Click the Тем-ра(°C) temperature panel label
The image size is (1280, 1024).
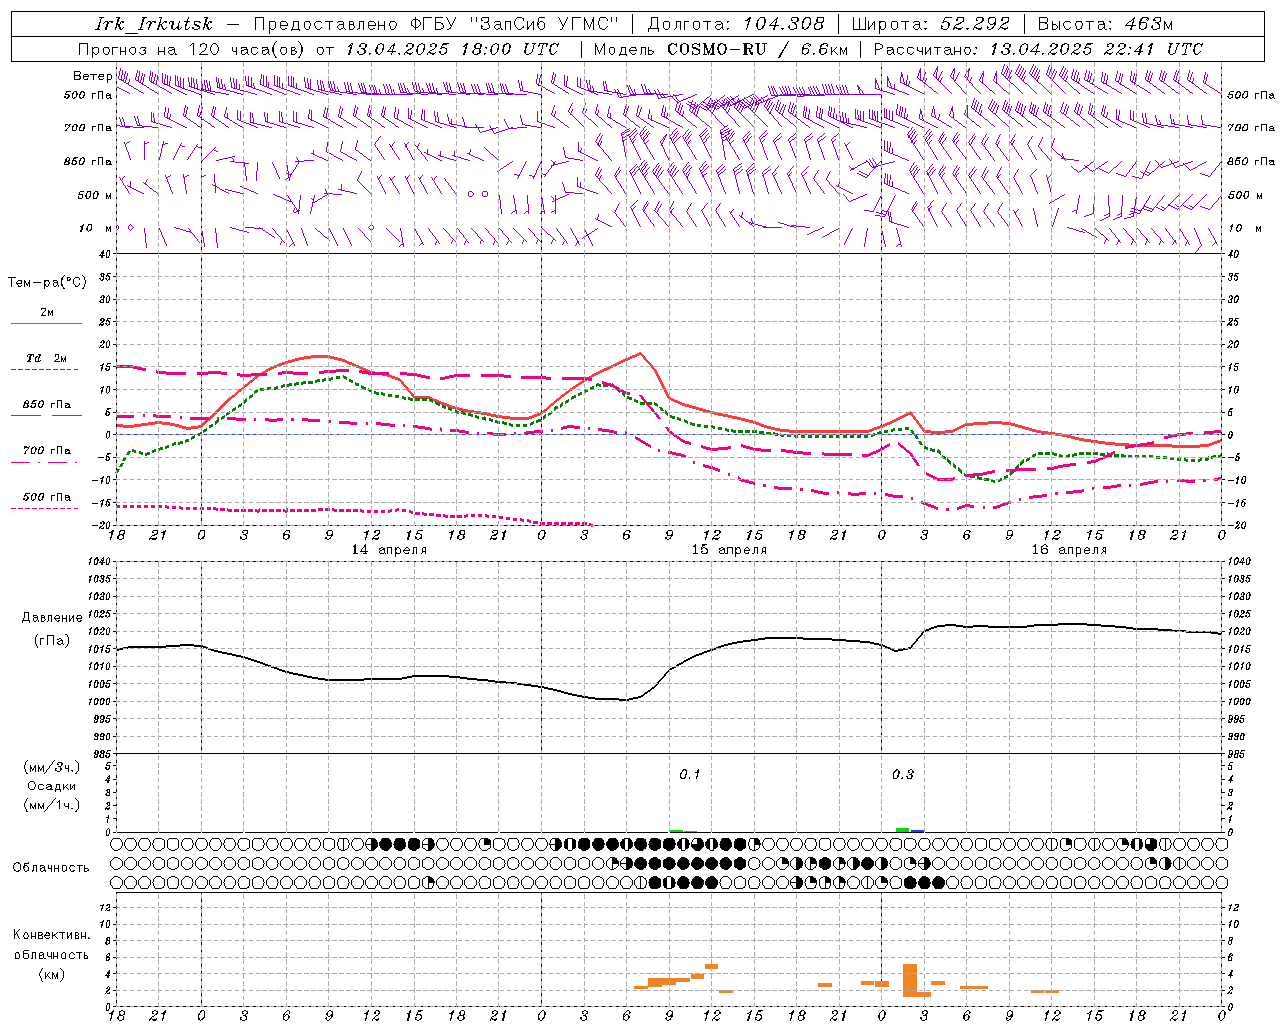tap(47, 283)
